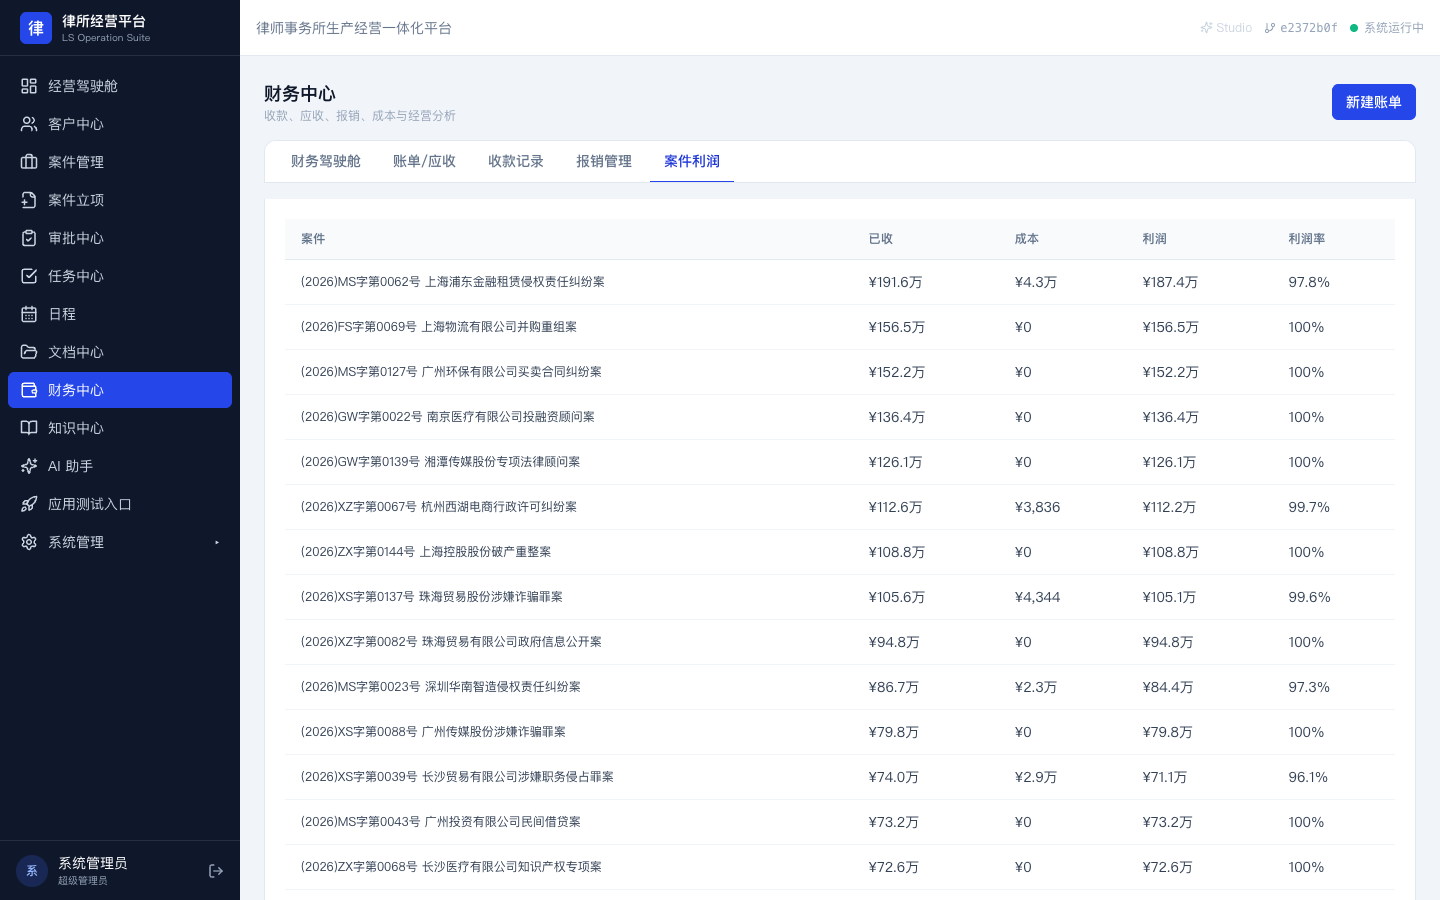Click the 案件管理 briefcase icon

coord(29,162)
